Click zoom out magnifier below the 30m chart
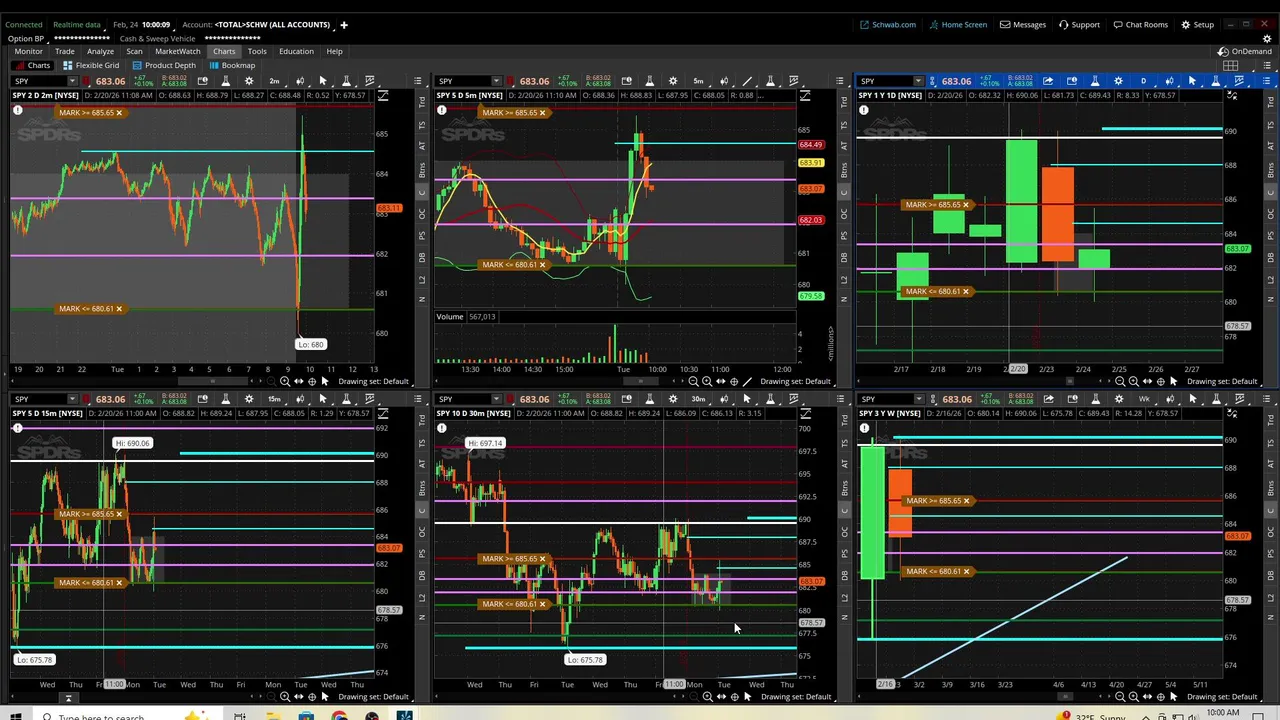1280x720 pixels. [x=693, y=696]
